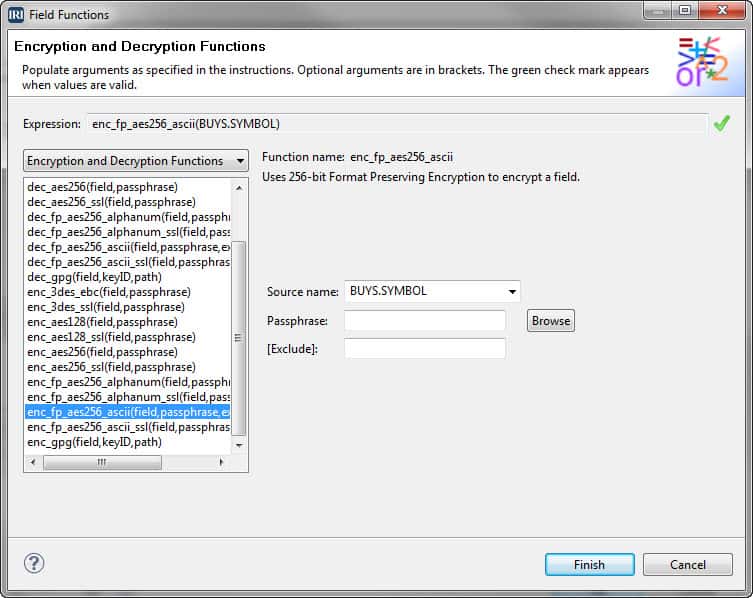The image size is (753, 598).
Task: Click the IRI application icon in title bar
Action: point(16,15)
